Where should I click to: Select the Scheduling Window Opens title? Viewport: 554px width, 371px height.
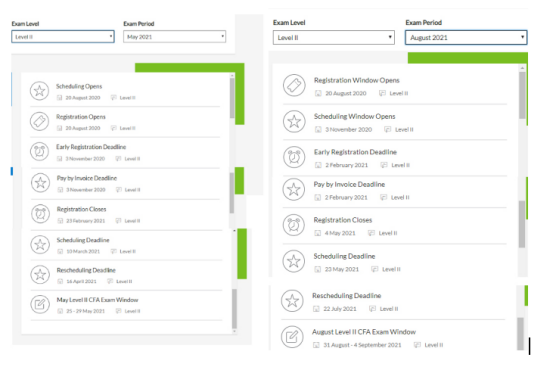click(354, 117)
